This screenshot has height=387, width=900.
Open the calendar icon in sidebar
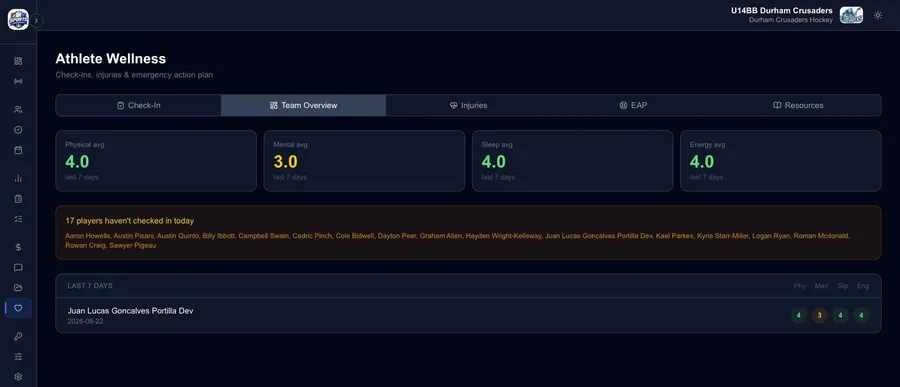(x=18, y=150)
